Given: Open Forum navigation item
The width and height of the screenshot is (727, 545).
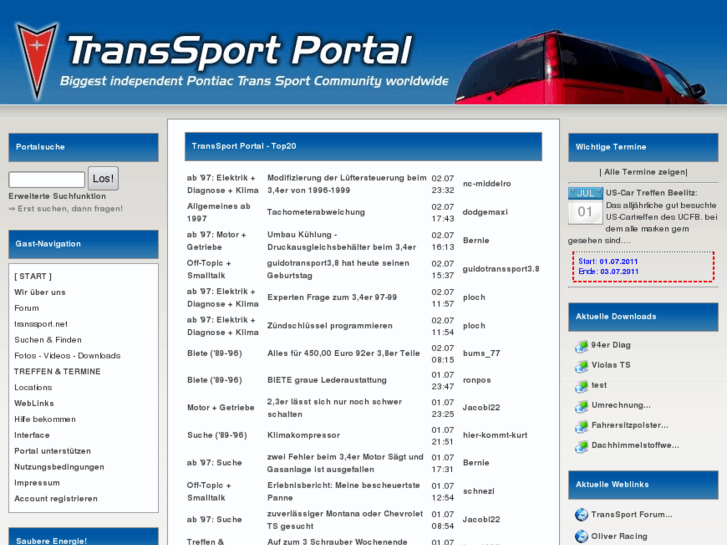Looking at the screenshot, I should point(26,308).
